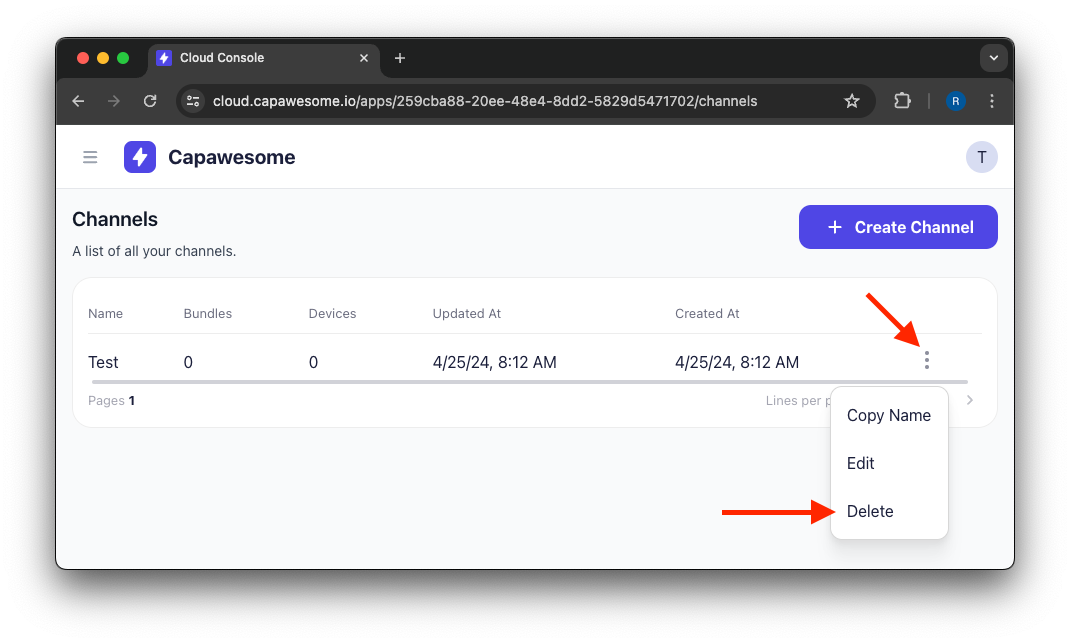1070x643 pixels.
Task: Open the browser extensions puzzle icon
Action: point(902,101)
